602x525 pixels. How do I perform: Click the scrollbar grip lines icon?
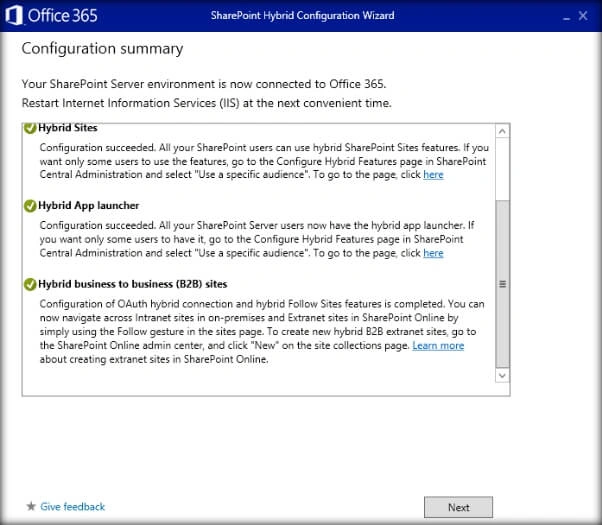pos(502,284)
